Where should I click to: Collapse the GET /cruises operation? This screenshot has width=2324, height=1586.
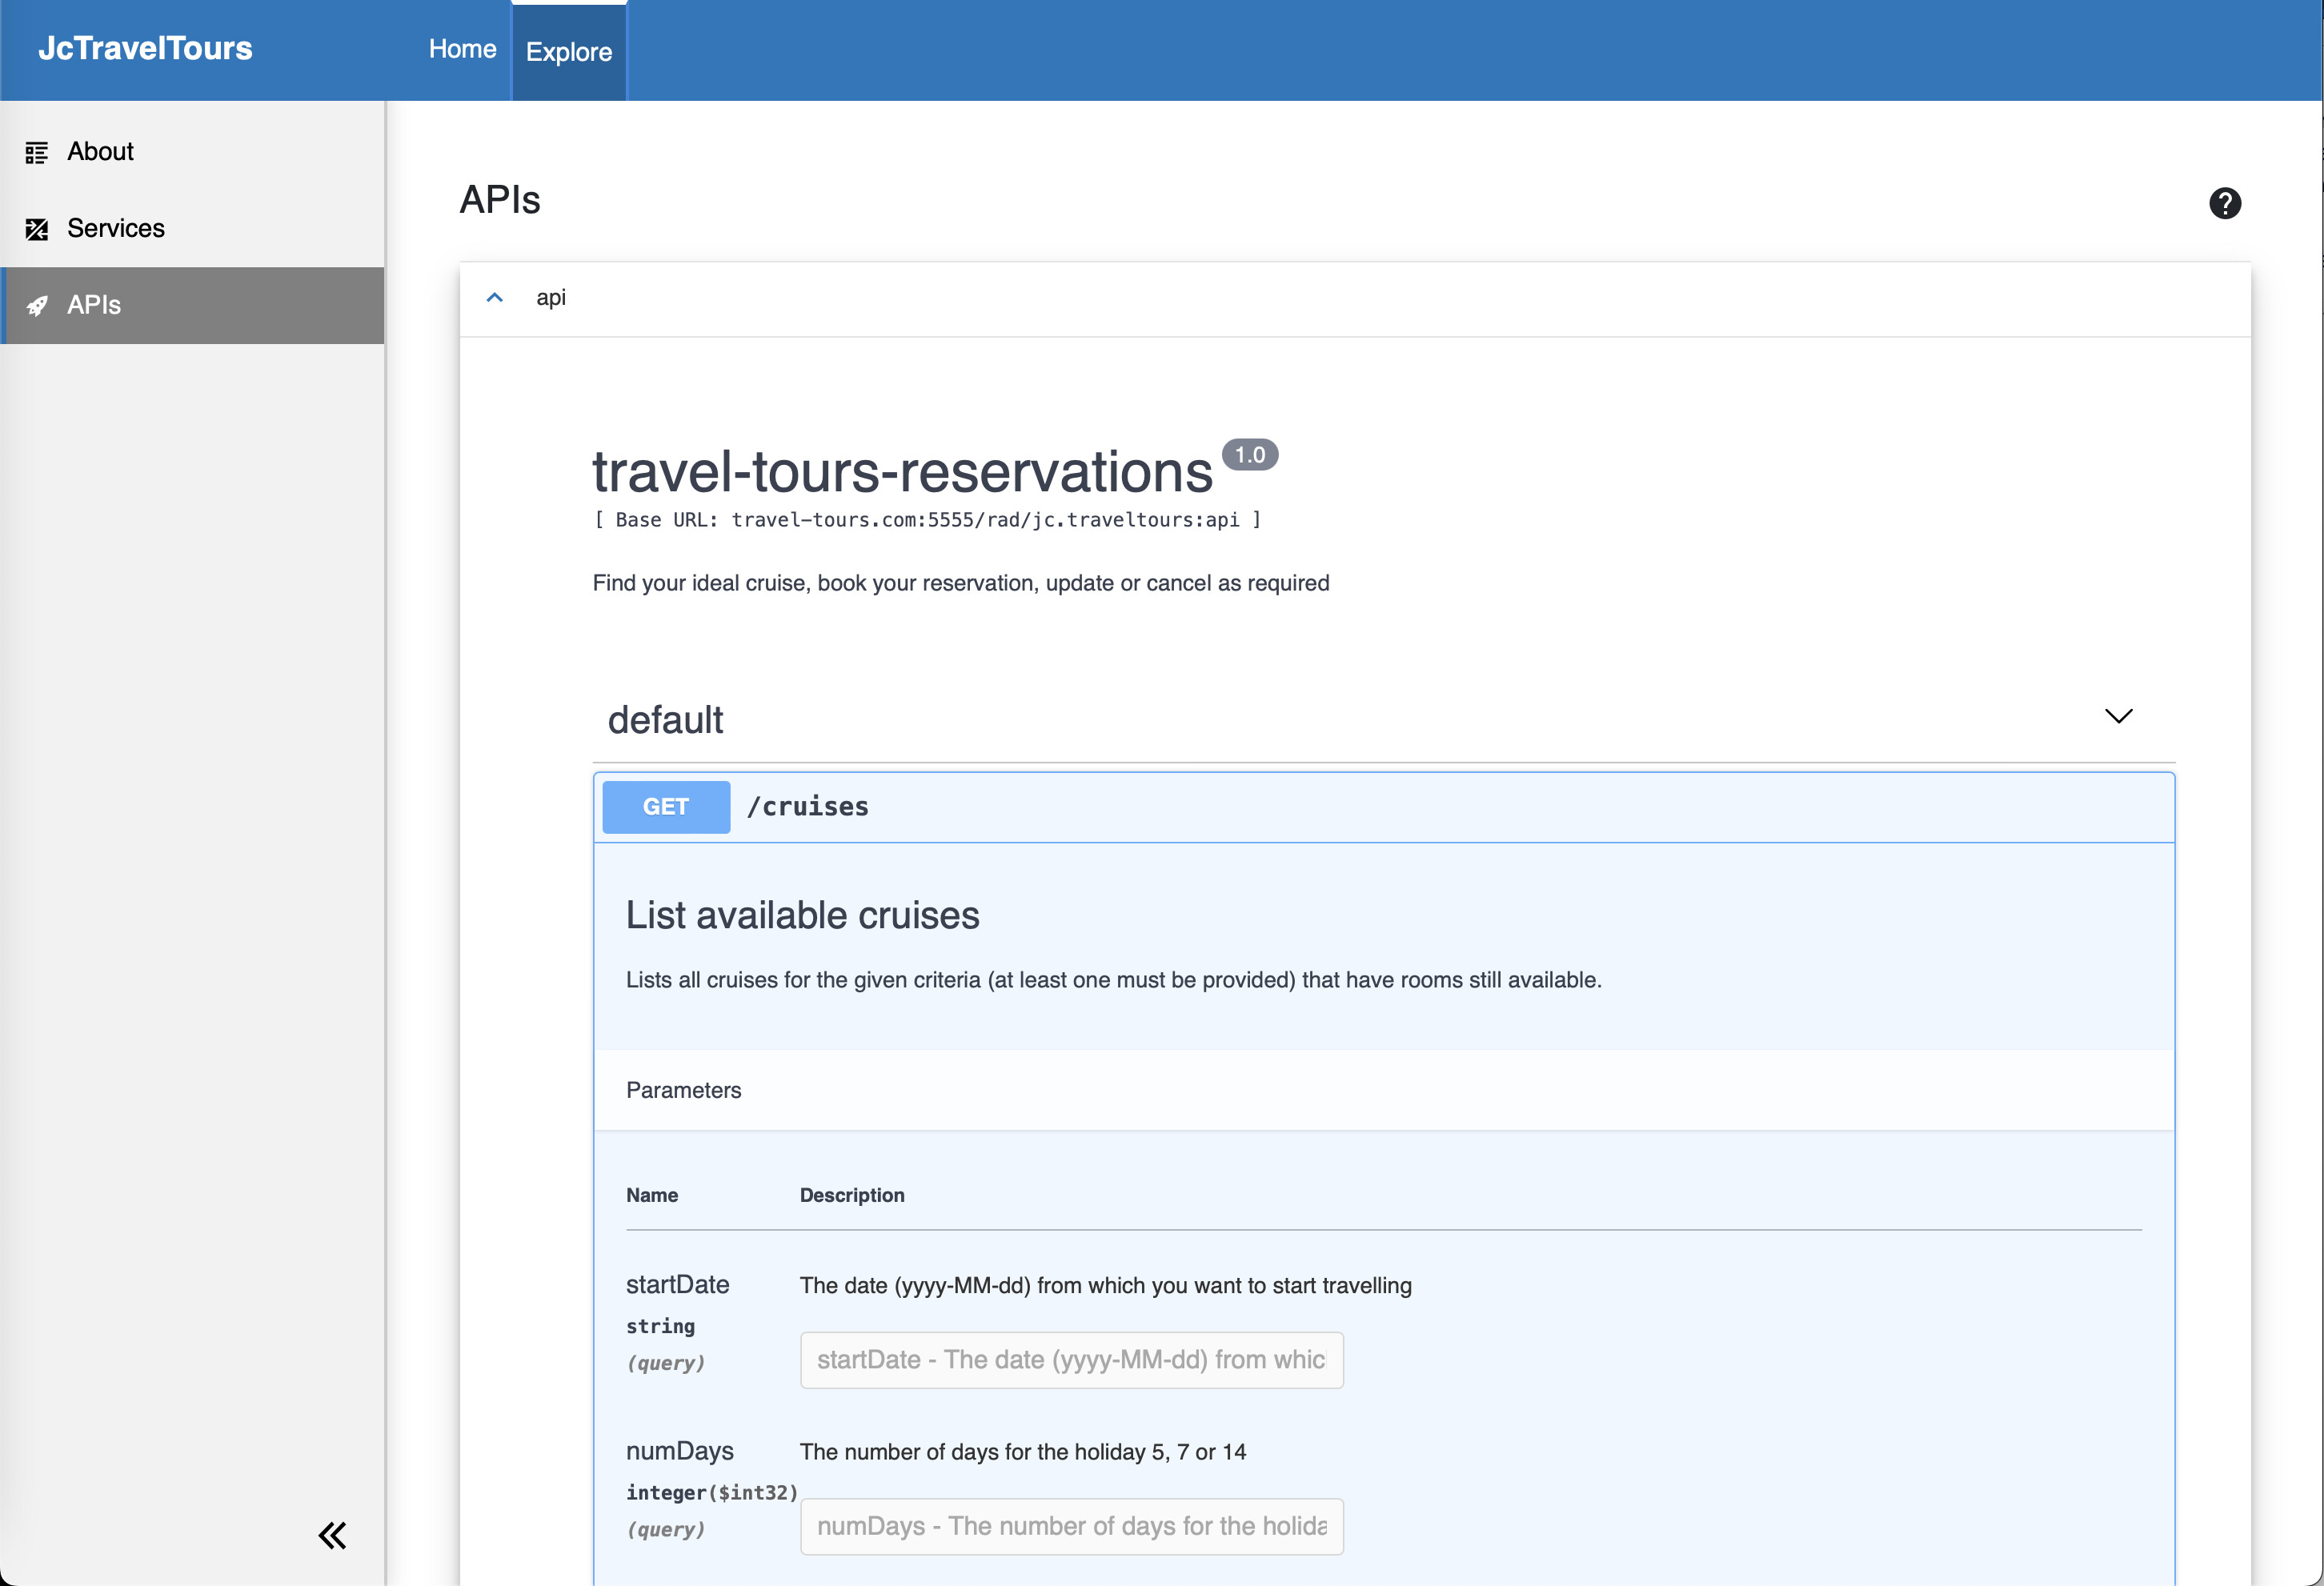pos(1400,807)
